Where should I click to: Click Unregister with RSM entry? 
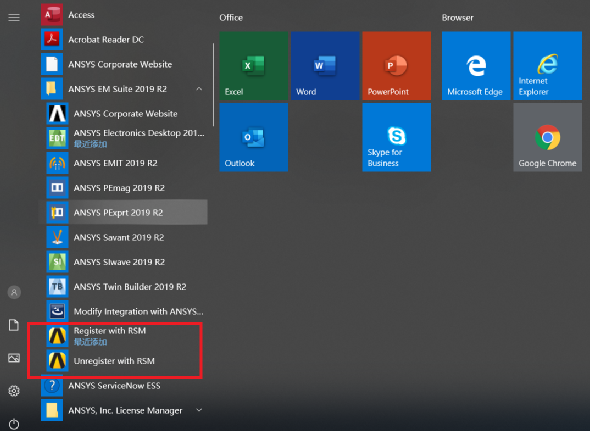(123, 361)
